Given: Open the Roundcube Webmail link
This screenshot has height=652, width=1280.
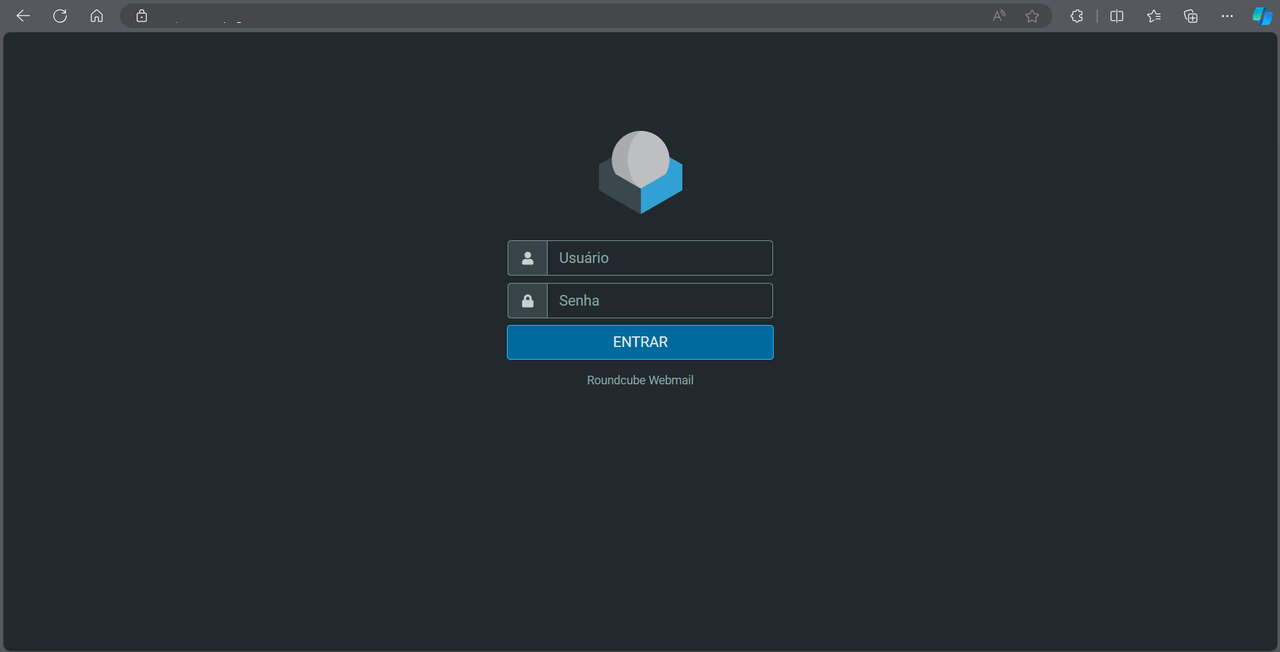Looking at the screenshot, I should (x=640, y=380).
